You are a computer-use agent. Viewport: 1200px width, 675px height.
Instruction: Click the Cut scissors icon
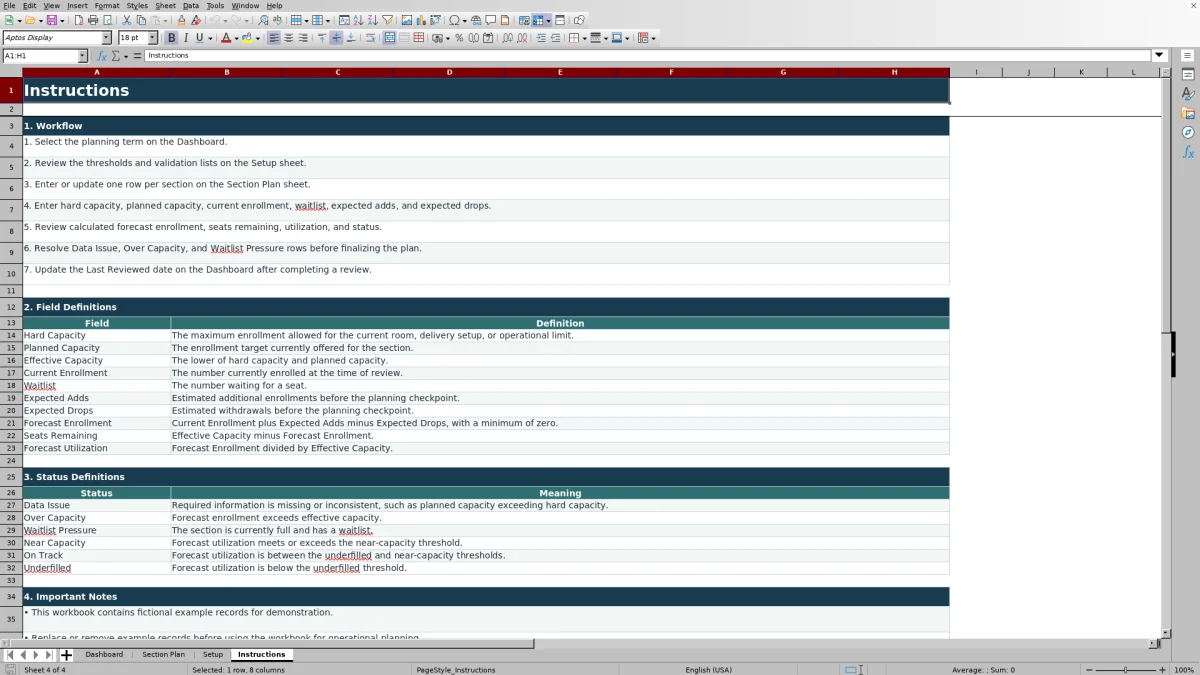click(x=126, y=20)
